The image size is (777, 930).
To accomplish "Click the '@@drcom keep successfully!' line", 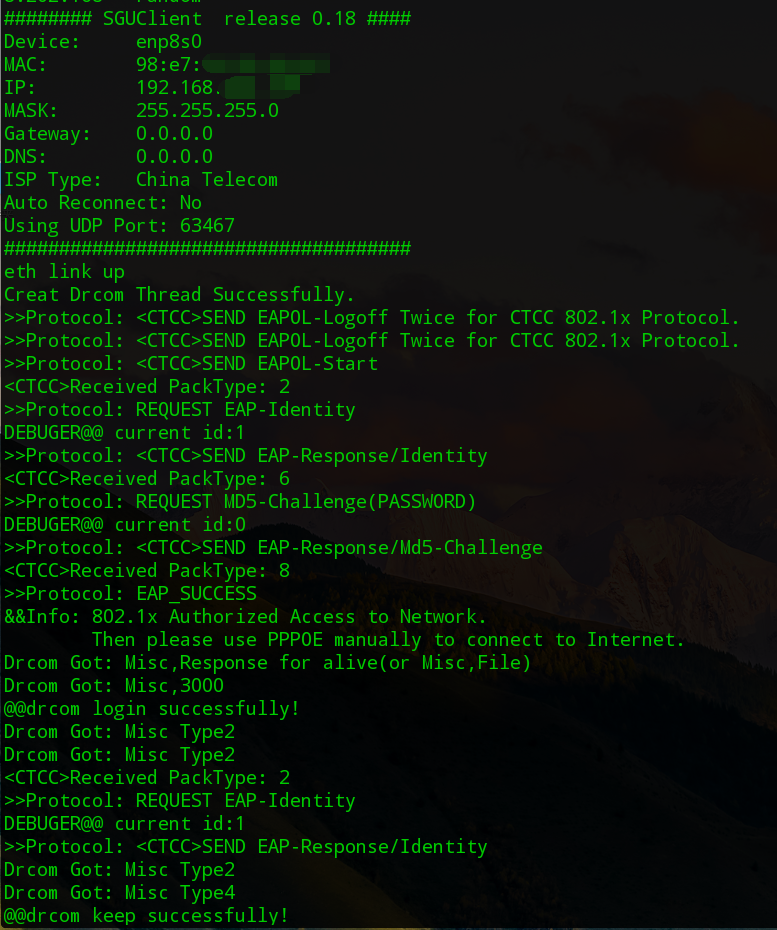I will pos(146,916).
